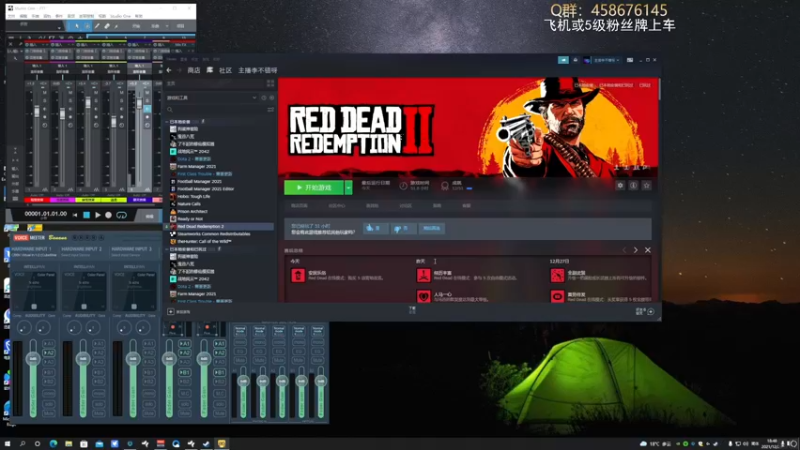The image size is (800, 450).
Task: Open Red Dead Redemption 2 manage gear icon
Action: [620, 186]
